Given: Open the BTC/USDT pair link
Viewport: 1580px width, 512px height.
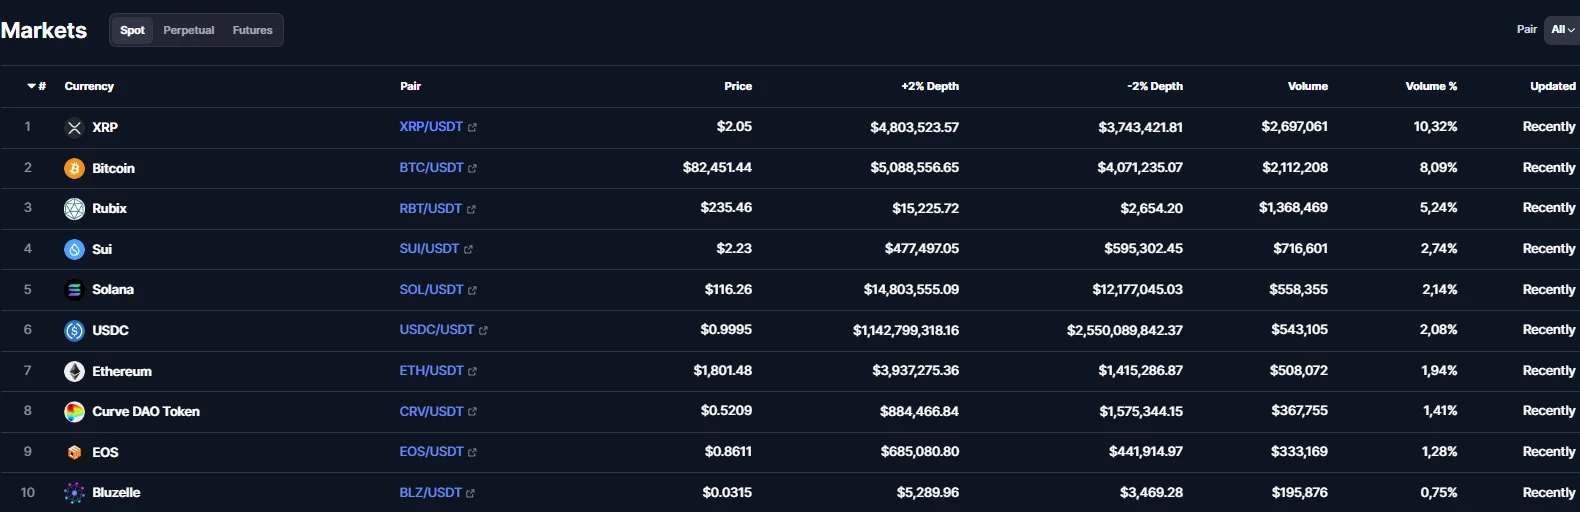Looking at the screenshot, I should (431, 168).
